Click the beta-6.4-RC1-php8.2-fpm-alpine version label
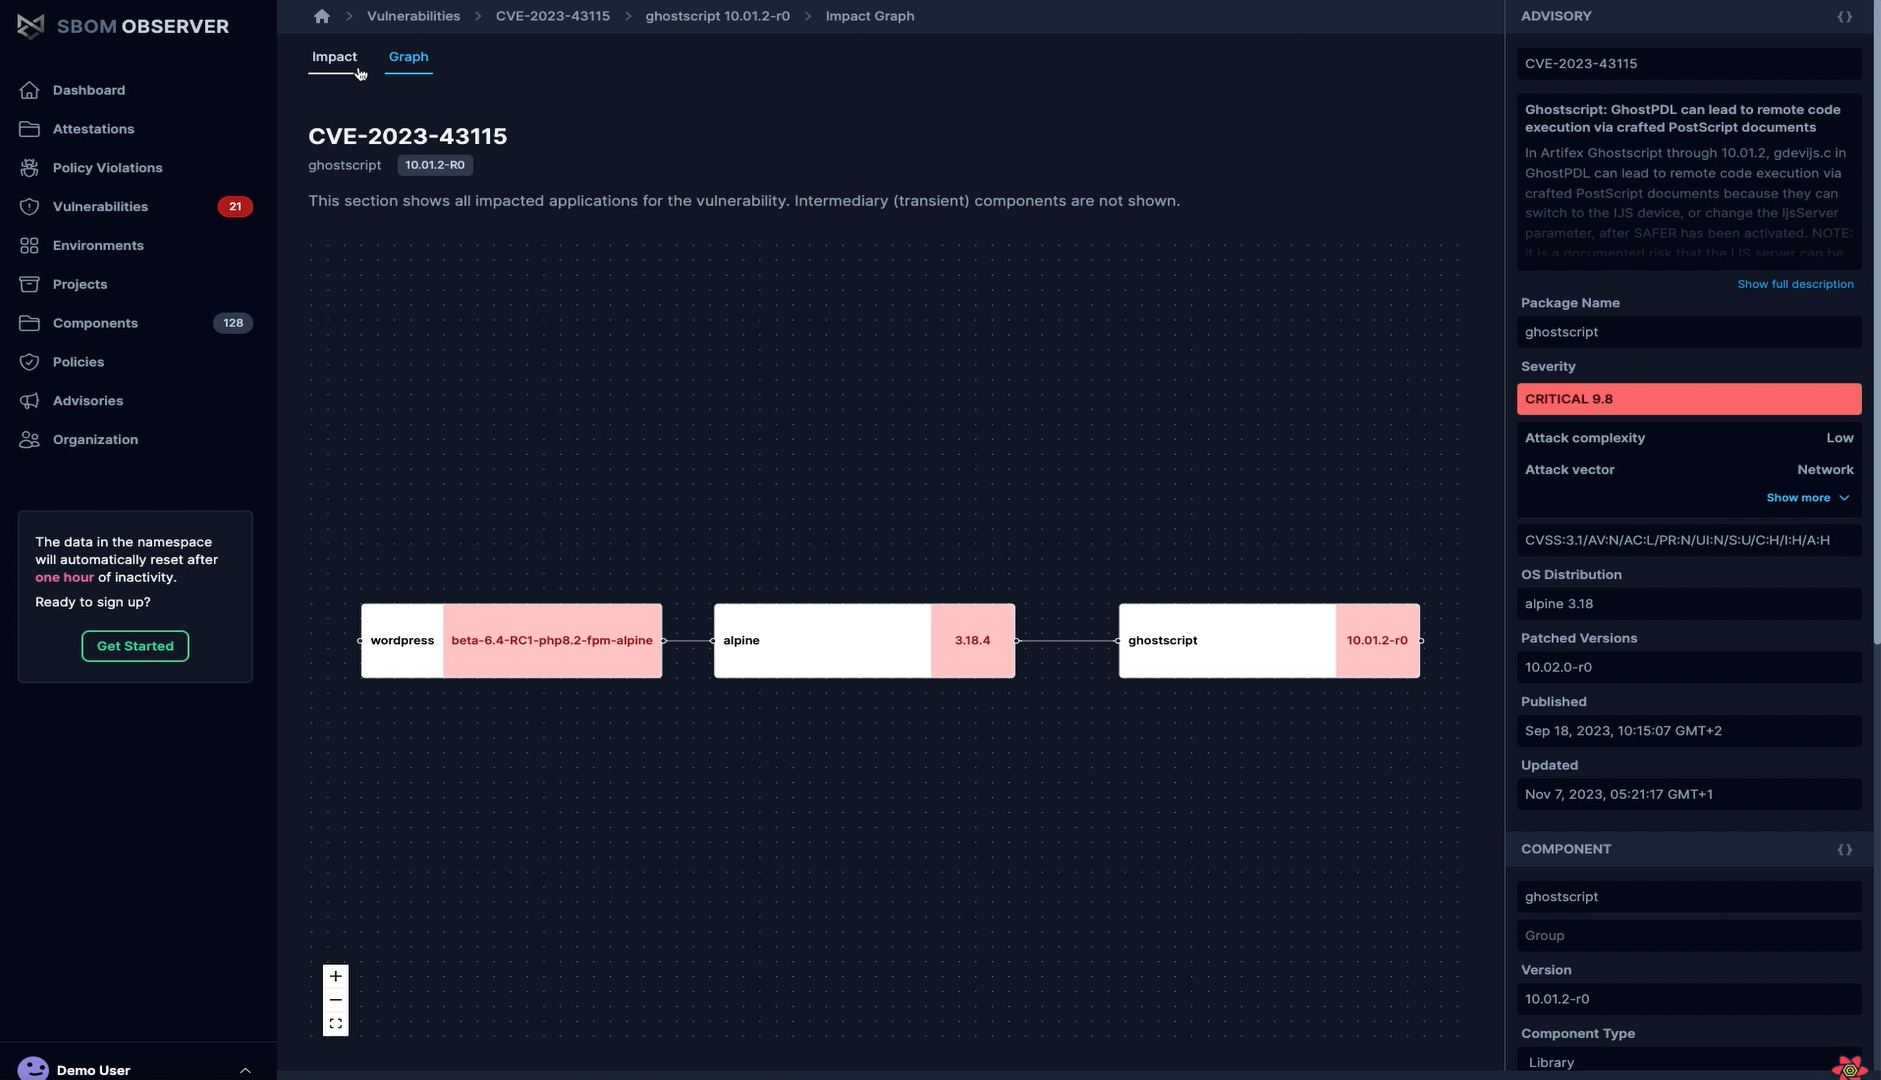Image resolution: width=1881 pixels, height=1080 pixels. (552, 641)
